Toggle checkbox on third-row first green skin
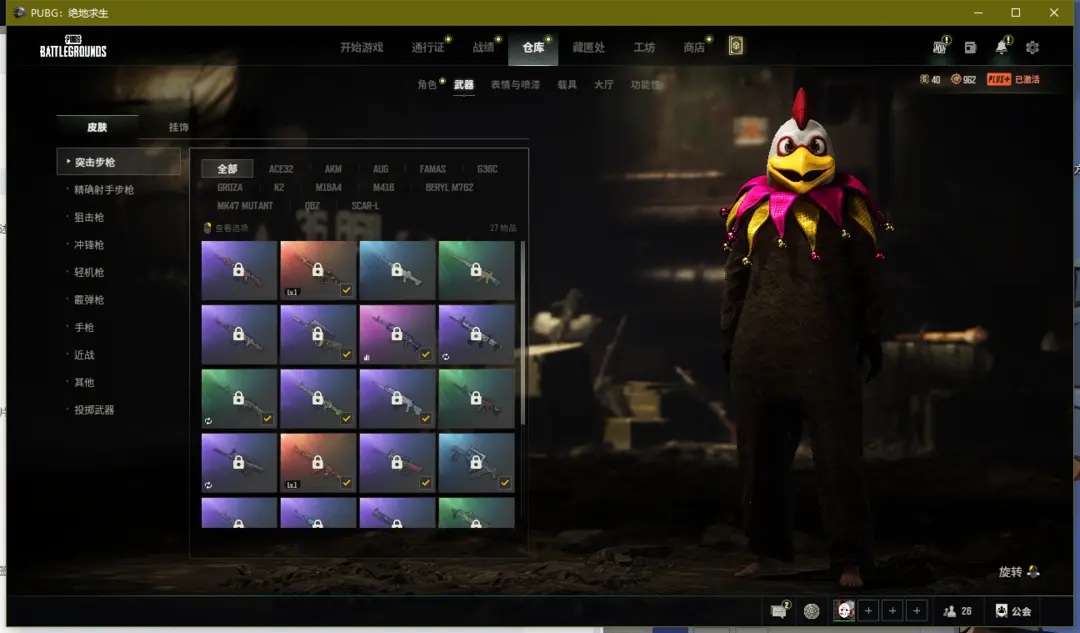This screenshot has height=633, width=1080. (x=267, y=419)
